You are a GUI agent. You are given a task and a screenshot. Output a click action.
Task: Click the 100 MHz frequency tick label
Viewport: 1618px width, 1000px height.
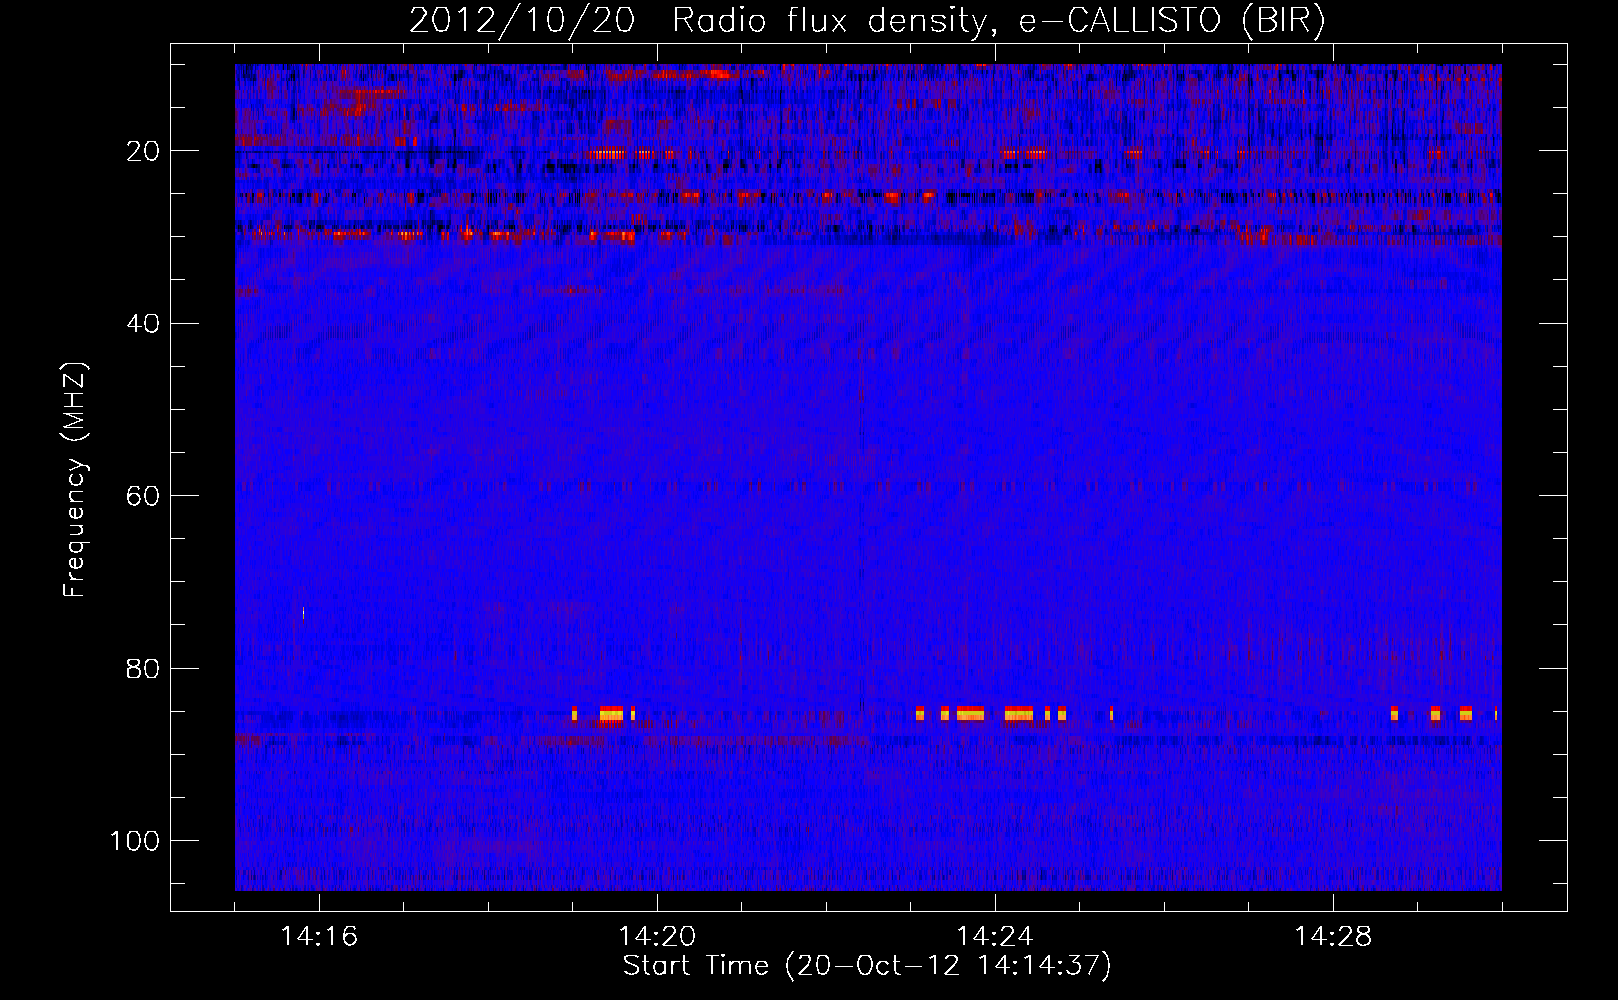(134, 841)
